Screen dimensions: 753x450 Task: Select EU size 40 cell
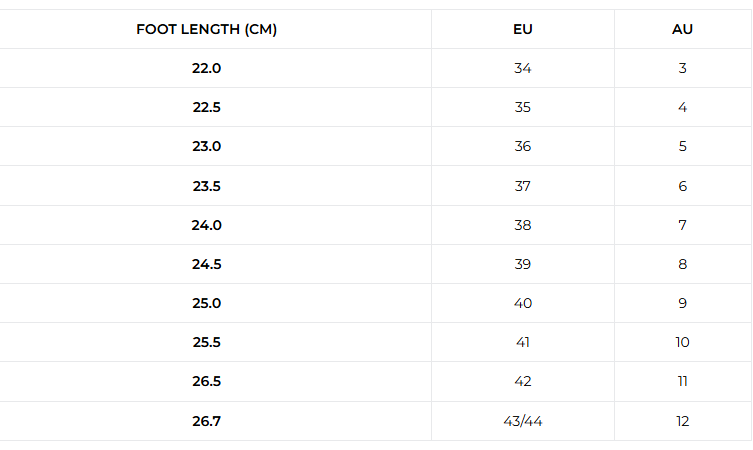point(522,303)
